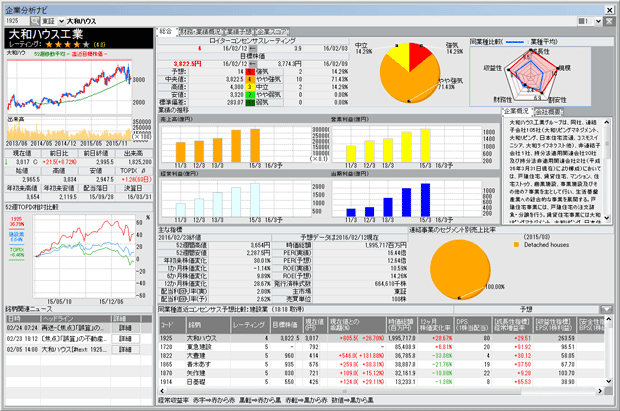Viewport: 620px width, 411px height.
Task: Click the orange やや強気 rating swatch
Action: click(x=250, y=80)
